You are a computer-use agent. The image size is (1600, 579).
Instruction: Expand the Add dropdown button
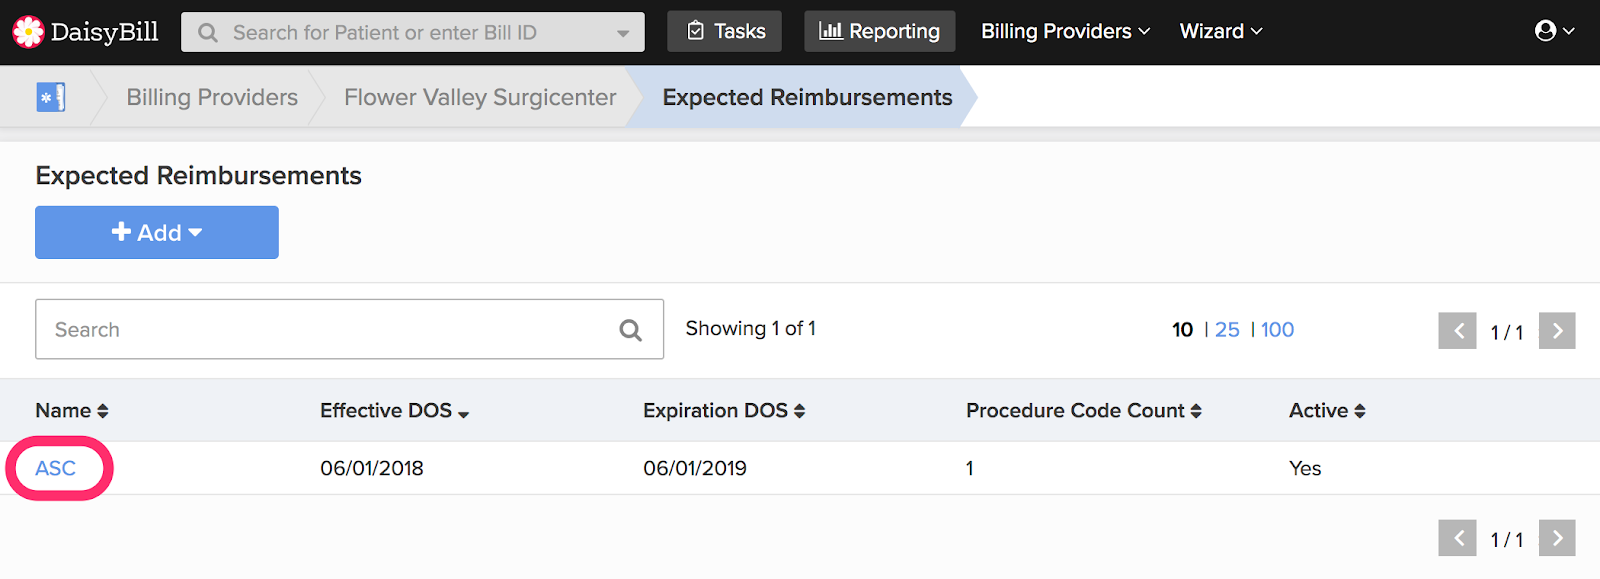click(x=157, y=232)
